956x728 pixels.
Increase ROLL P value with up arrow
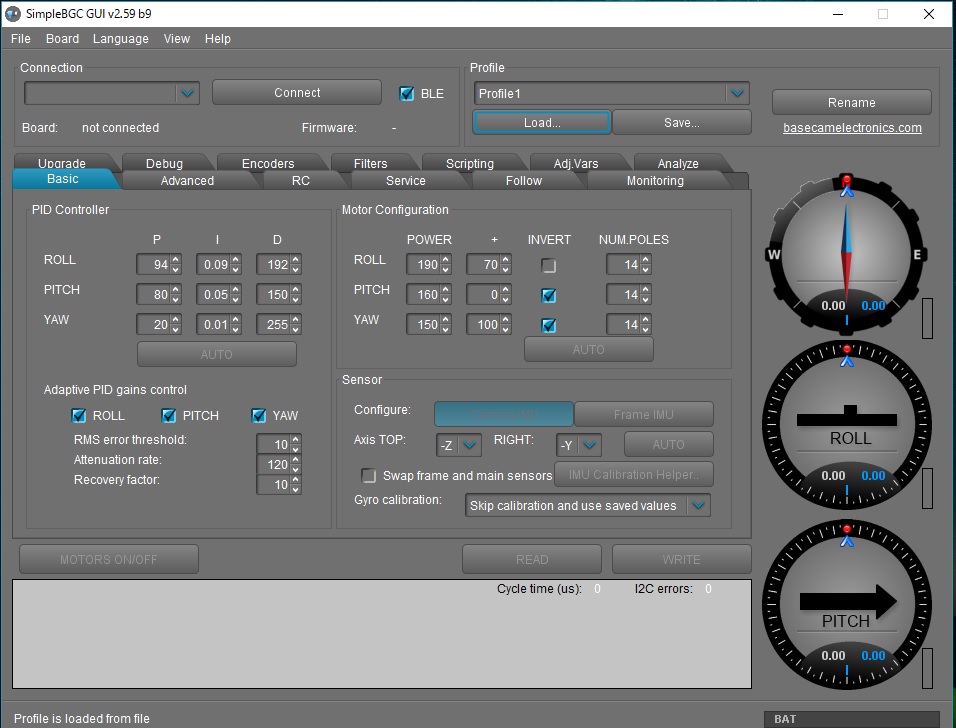pos(176,260)
